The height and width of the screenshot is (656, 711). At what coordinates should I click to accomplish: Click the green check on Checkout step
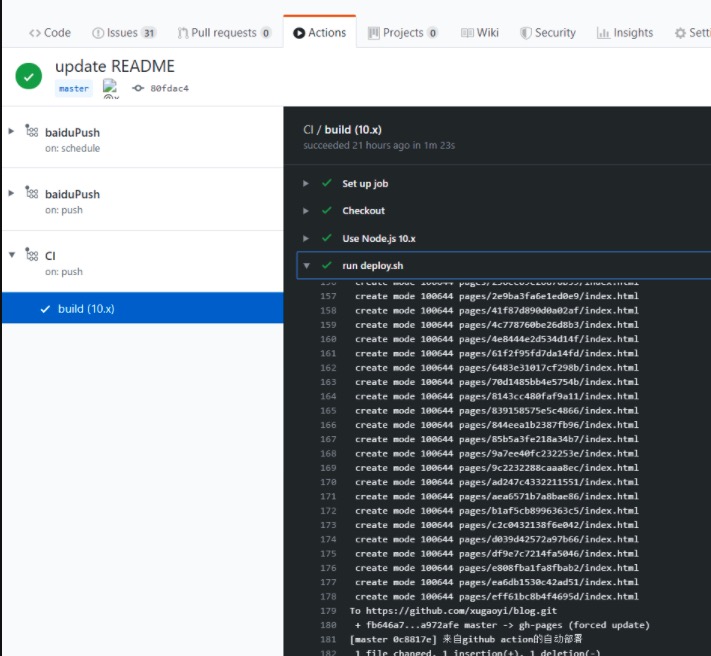(x=326, y=211)
